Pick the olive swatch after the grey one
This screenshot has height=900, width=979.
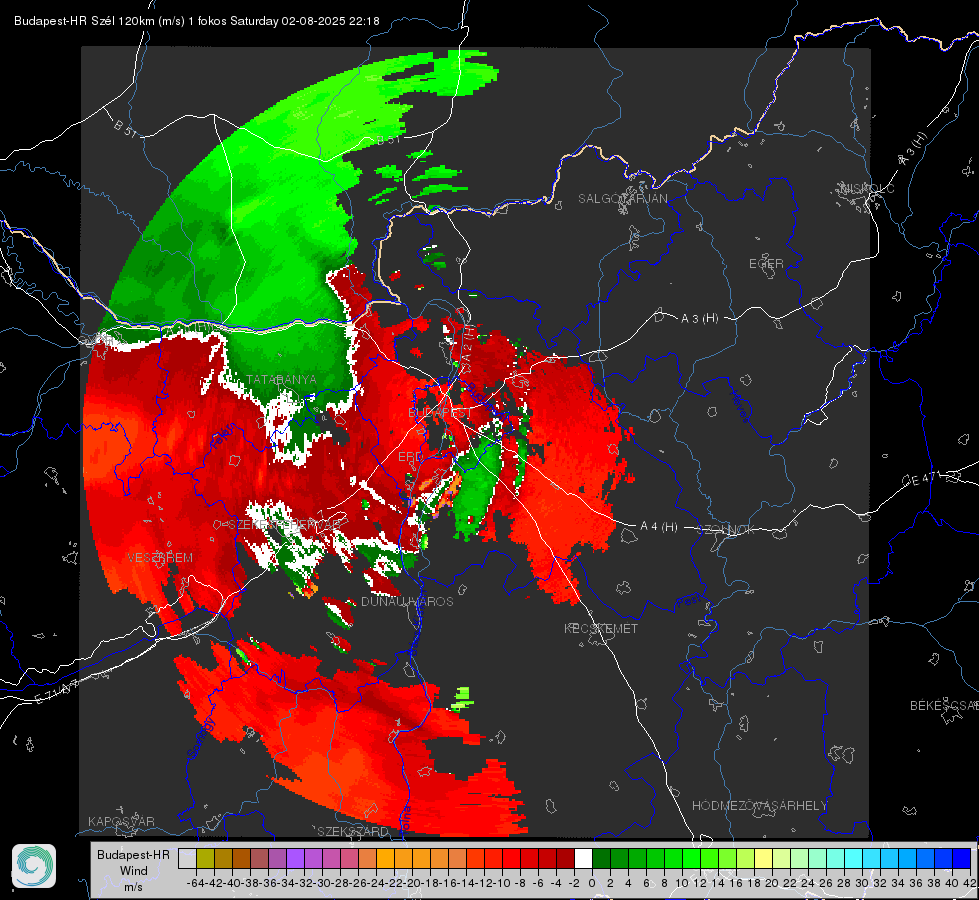coord(205,858)
